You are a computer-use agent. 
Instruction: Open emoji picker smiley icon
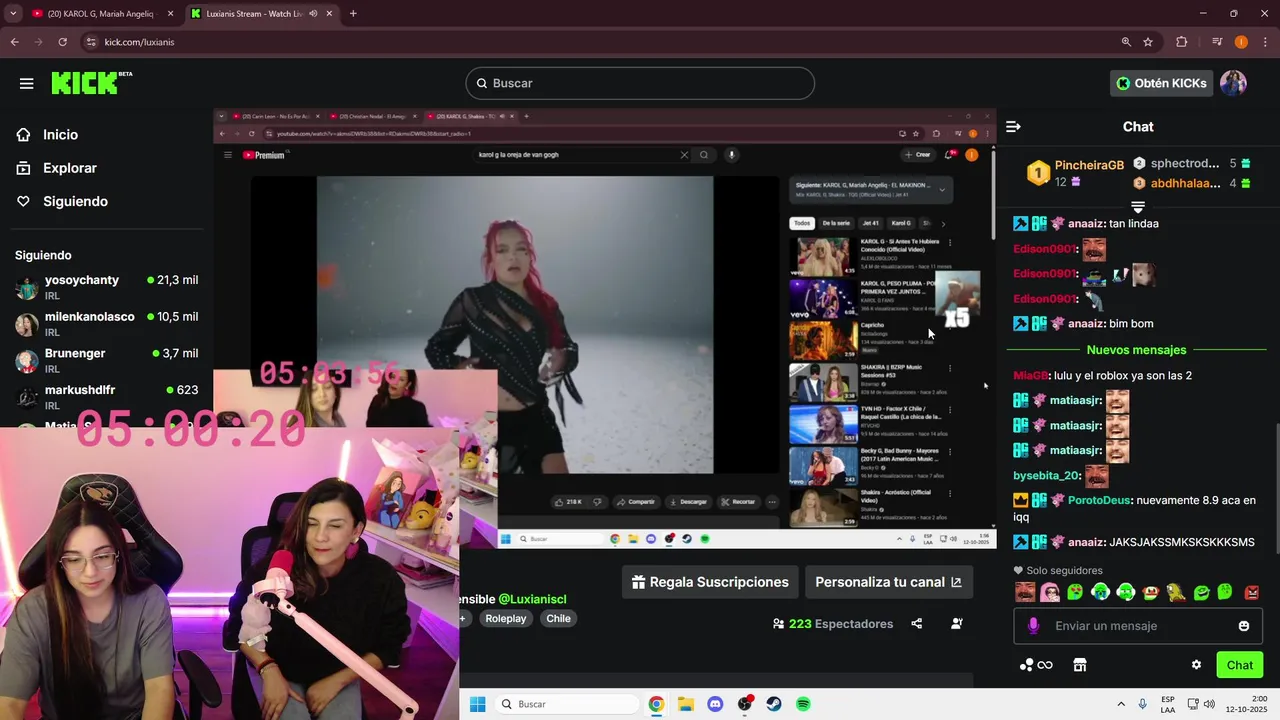pyautogui.click(x=1244, y=626)
